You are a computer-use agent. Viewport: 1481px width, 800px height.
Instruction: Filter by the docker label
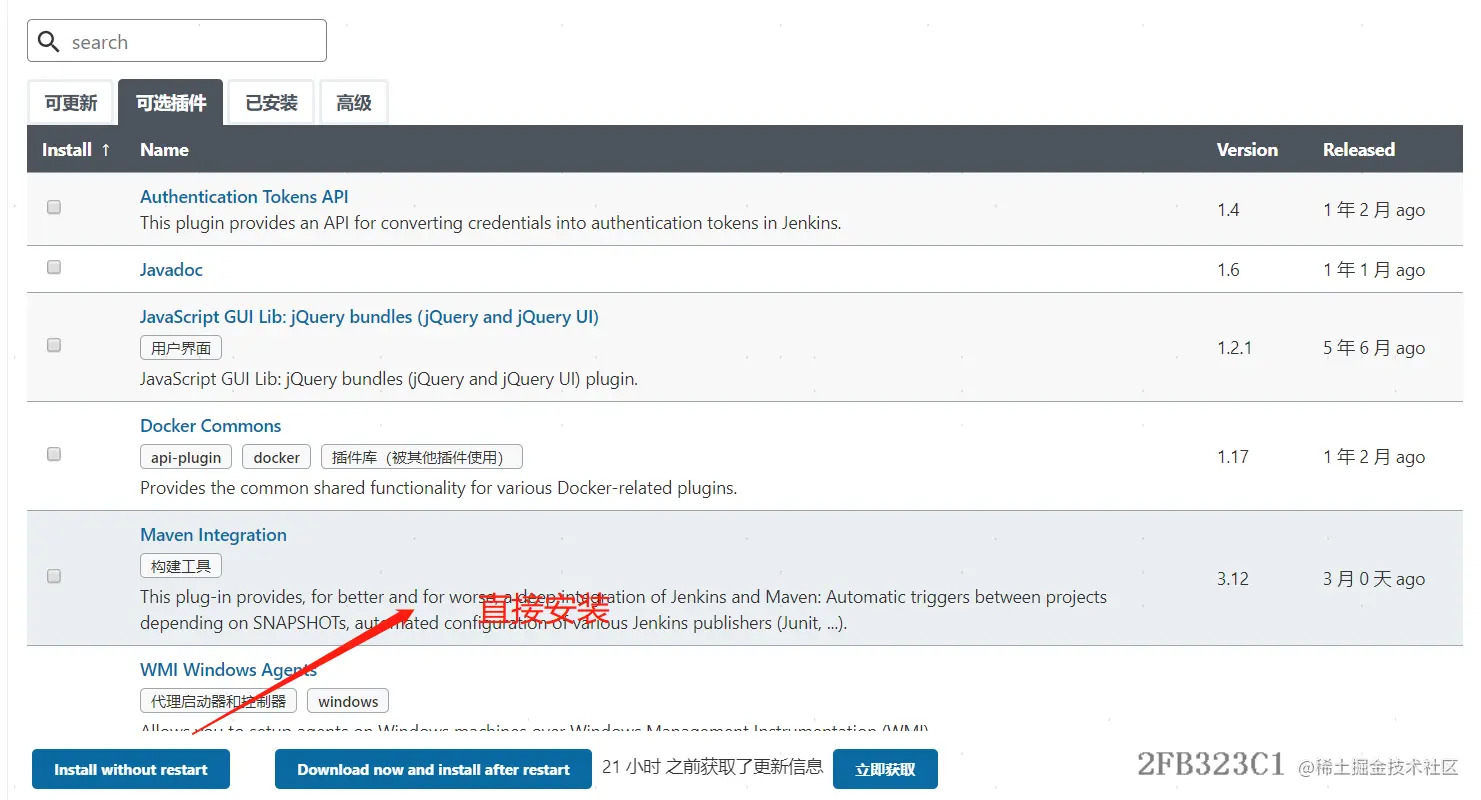point(276,457)
